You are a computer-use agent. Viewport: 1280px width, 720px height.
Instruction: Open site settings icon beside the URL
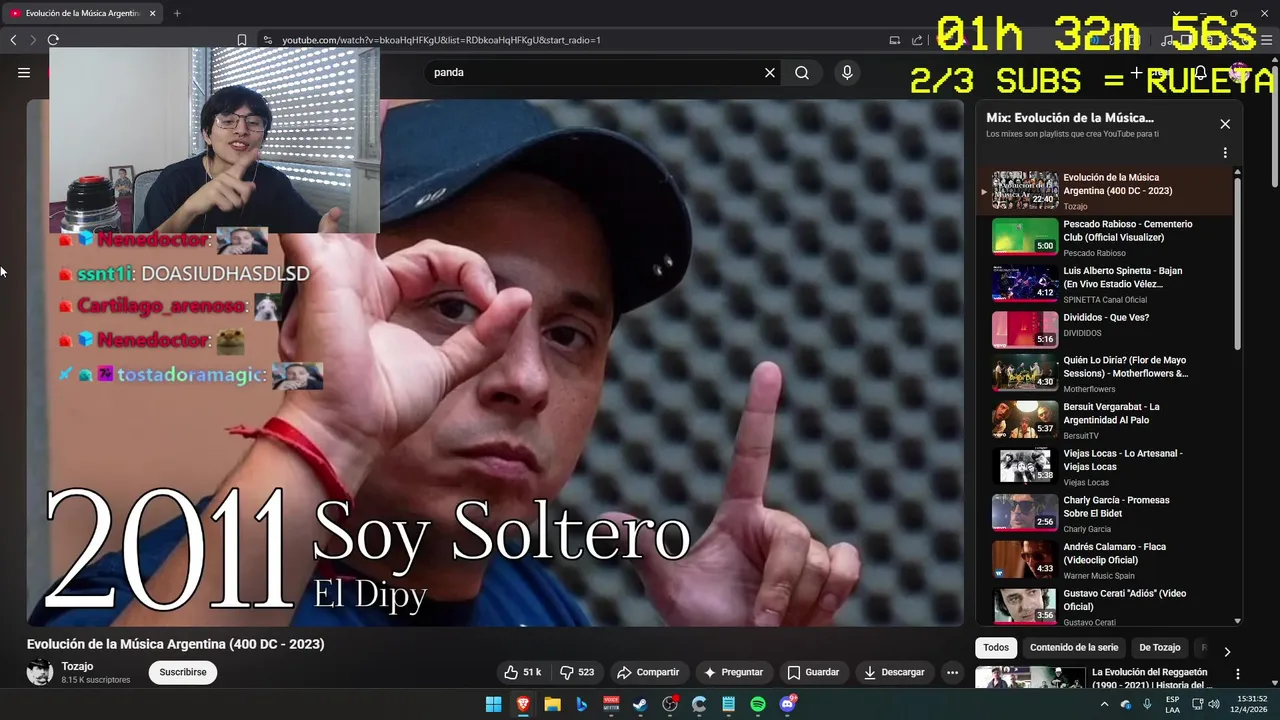(267, 40)
